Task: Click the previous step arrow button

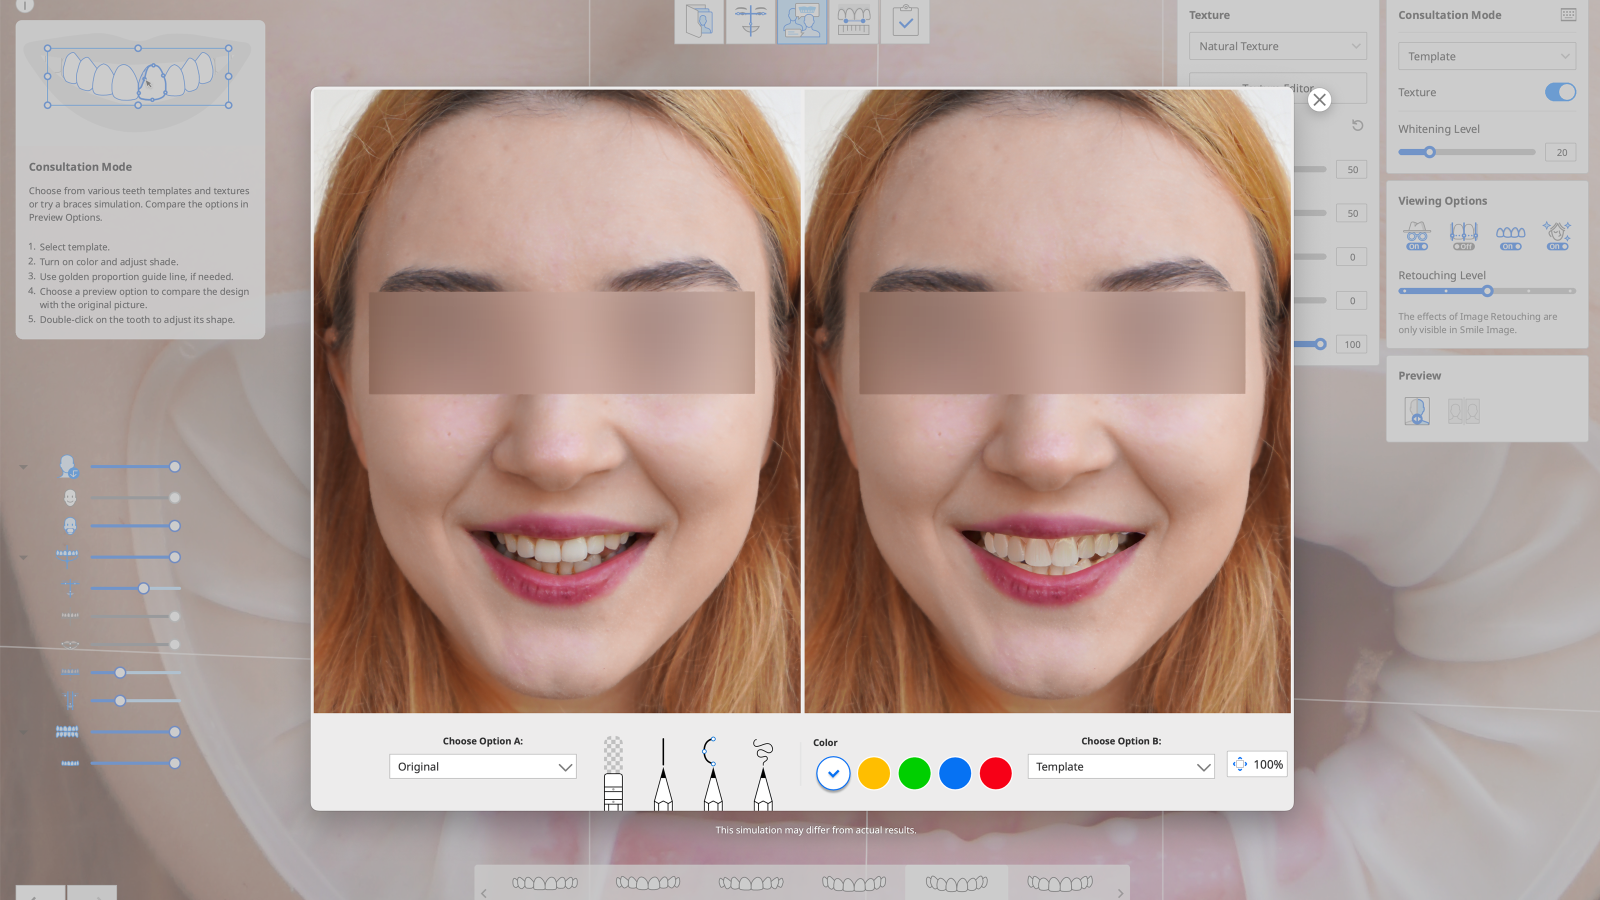Action: 41,893
